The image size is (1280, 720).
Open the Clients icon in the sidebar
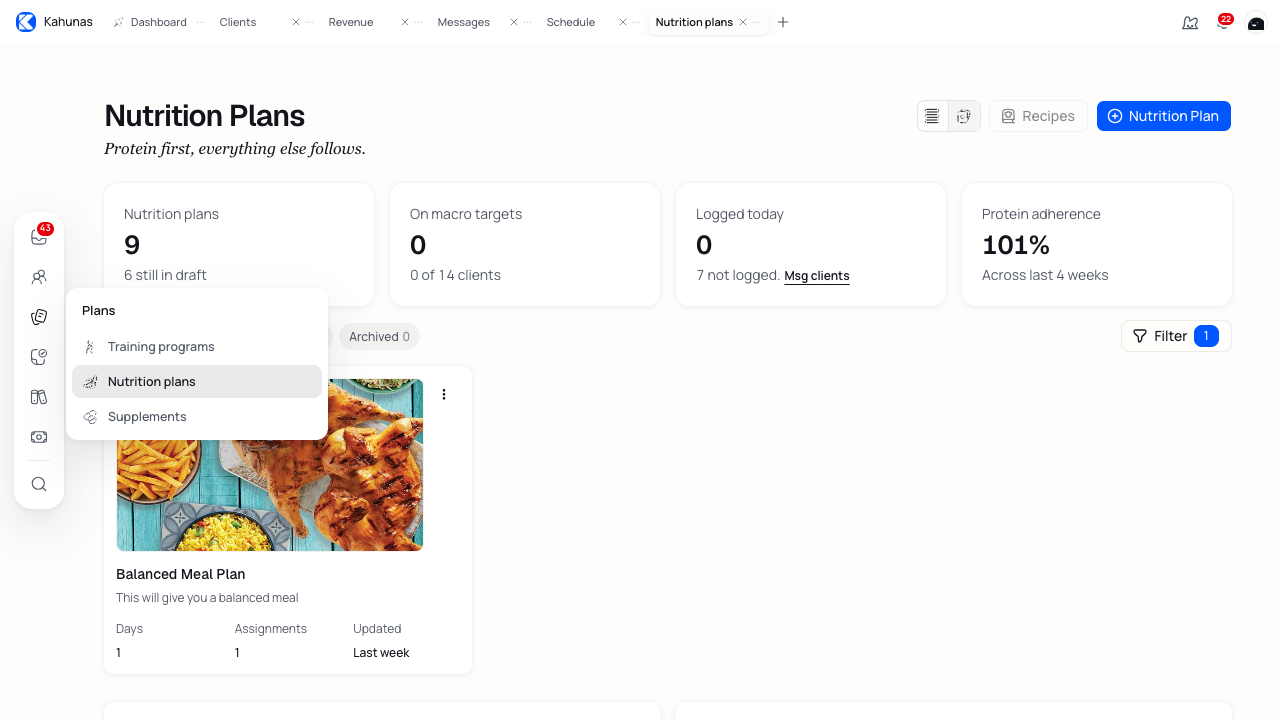[x=39, y=277]
